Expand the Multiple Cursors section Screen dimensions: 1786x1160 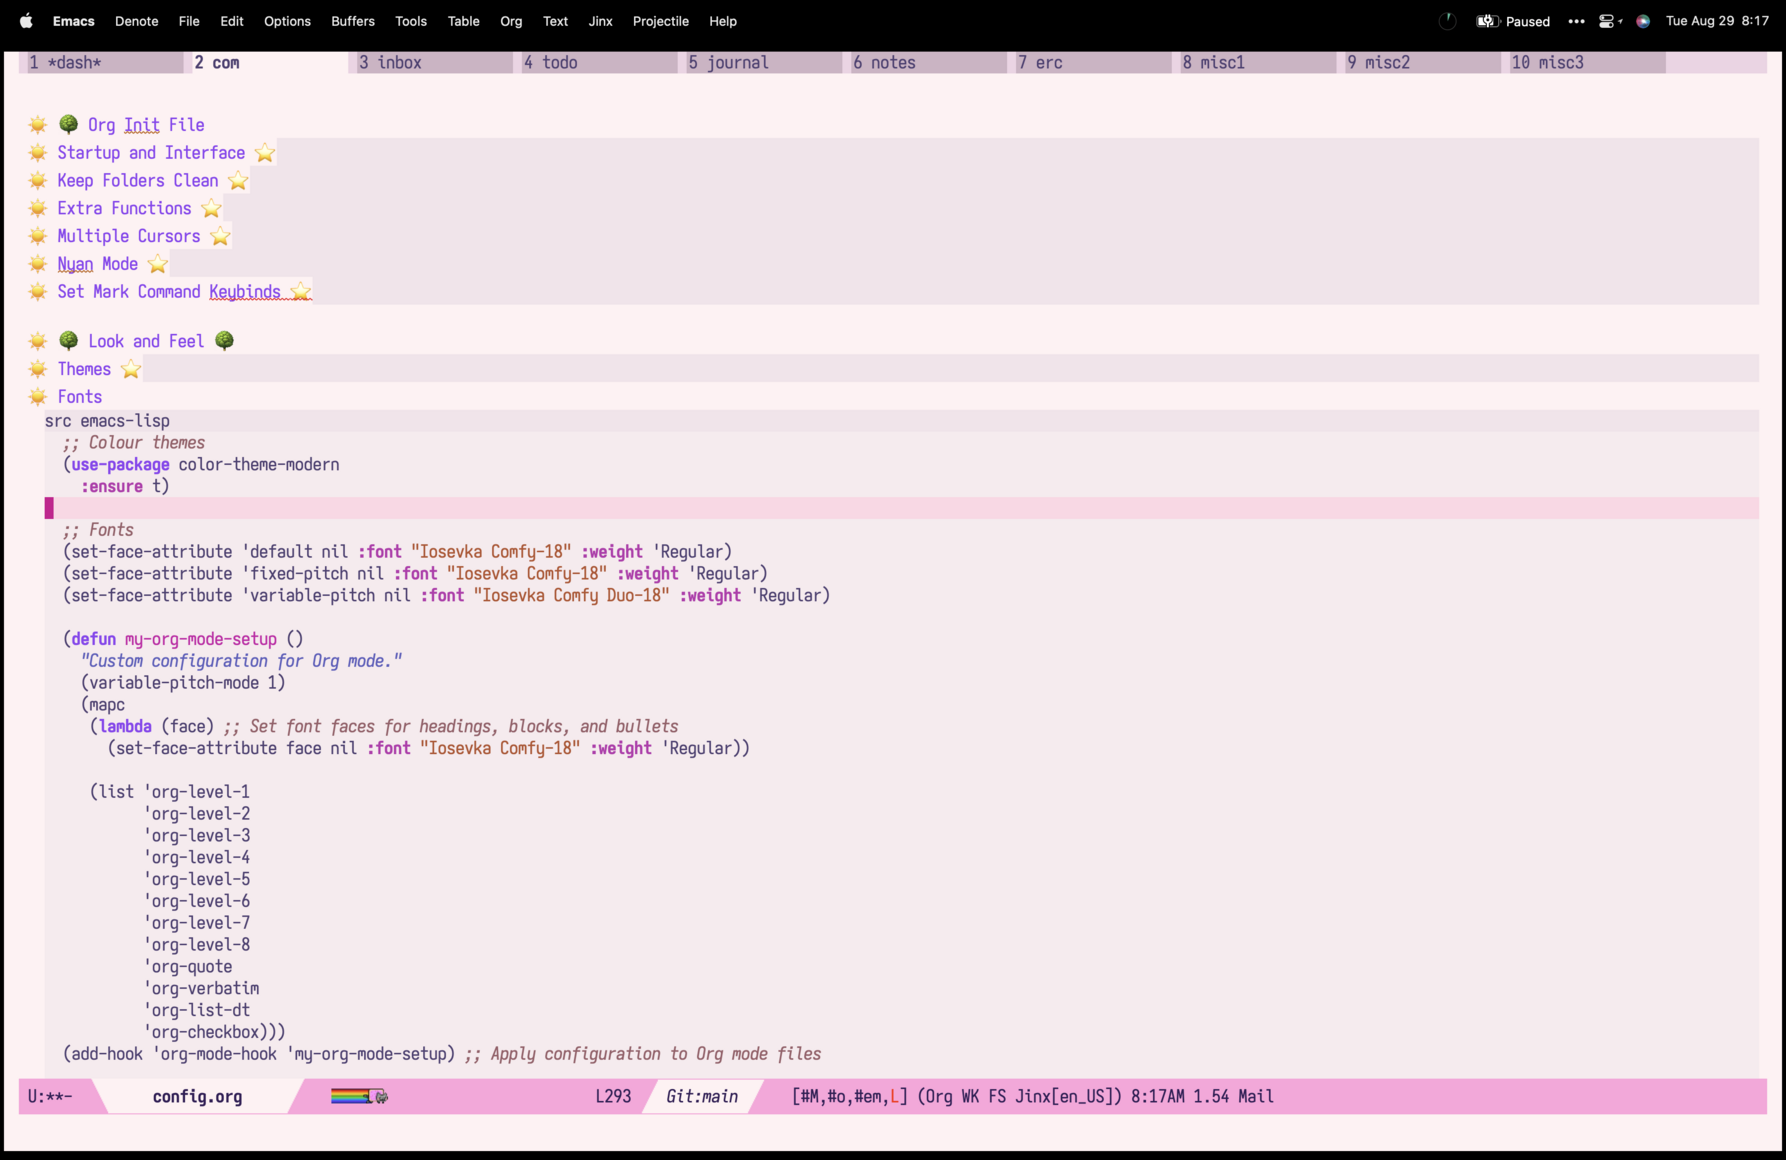(x=128, y=237)
